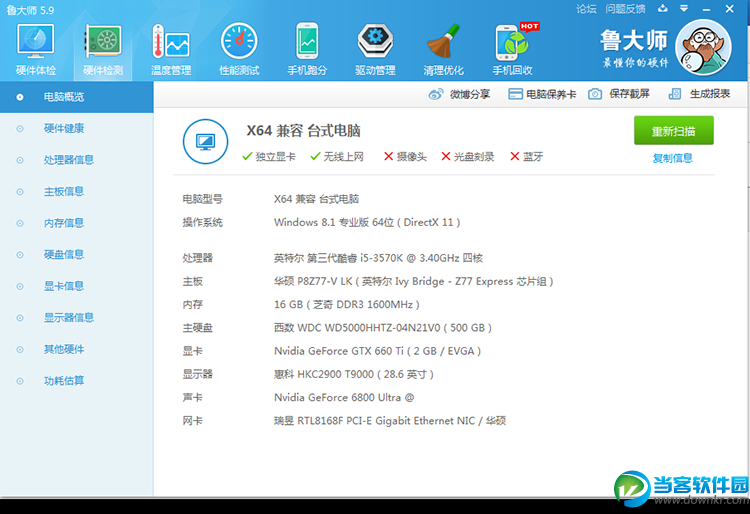Click the 保存截屏 camera icon
The height and width of the screenshot is (514, 750).
tap(595, 94)
